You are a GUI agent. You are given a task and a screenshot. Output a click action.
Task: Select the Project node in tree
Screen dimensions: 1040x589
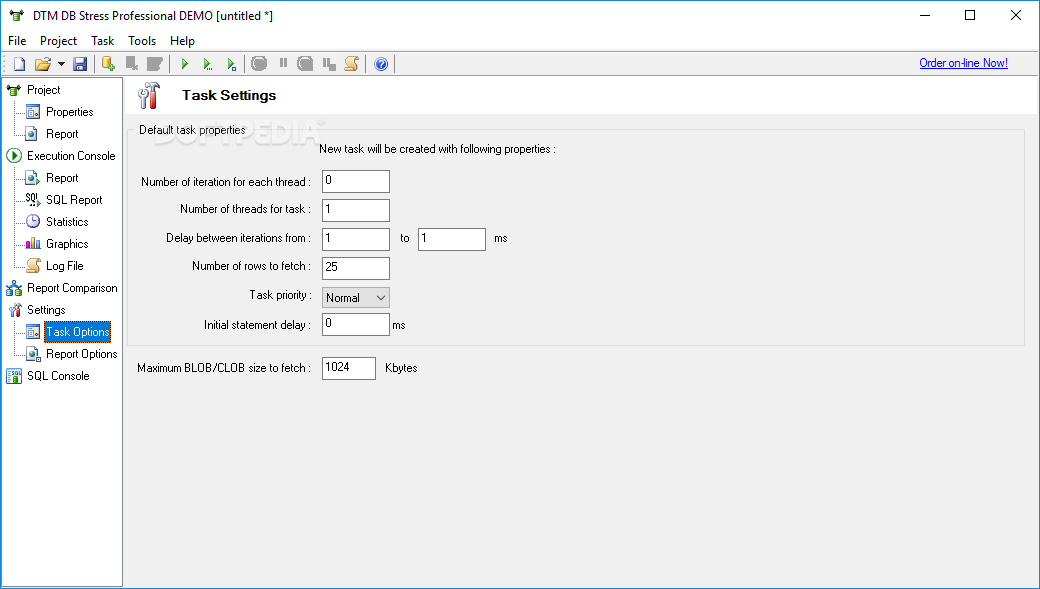click(x=44, y=90)
